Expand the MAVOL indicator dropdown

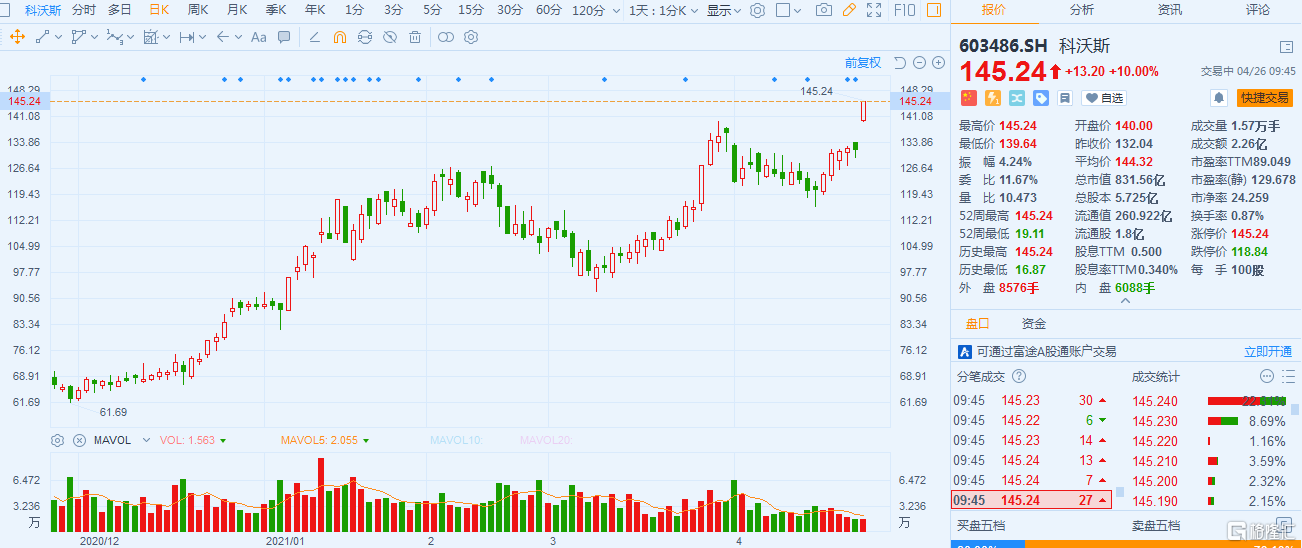147,440
